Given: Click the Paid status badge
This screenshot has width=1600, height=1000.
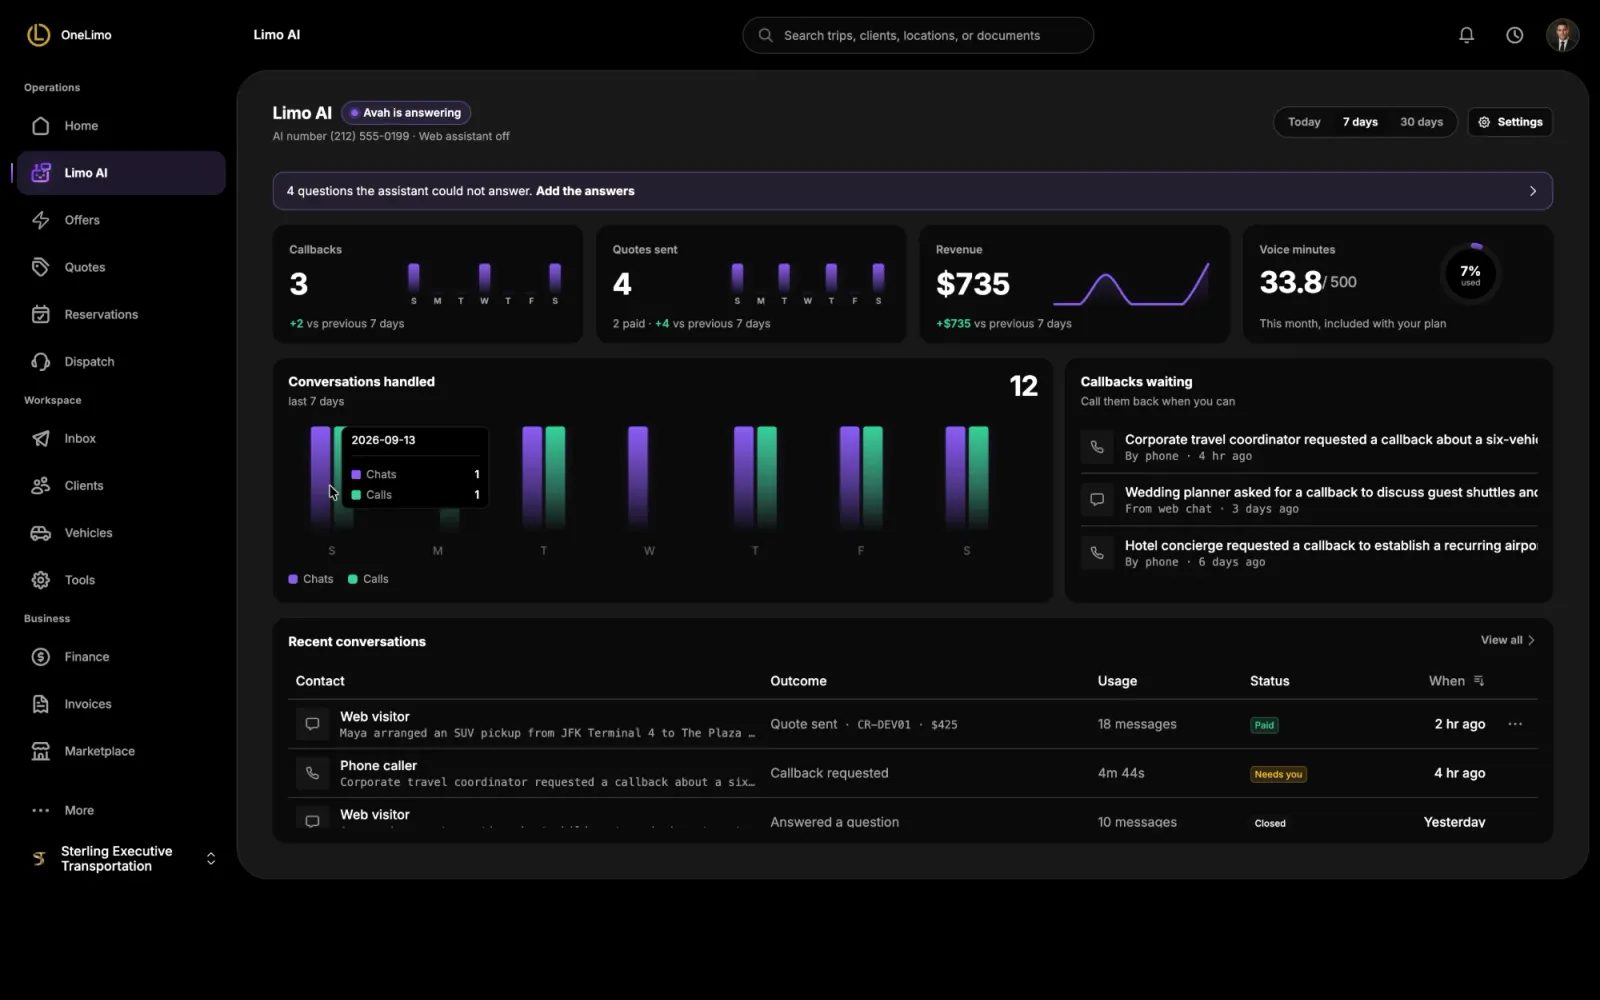Looking at the screenshot, I should 1264,725.
